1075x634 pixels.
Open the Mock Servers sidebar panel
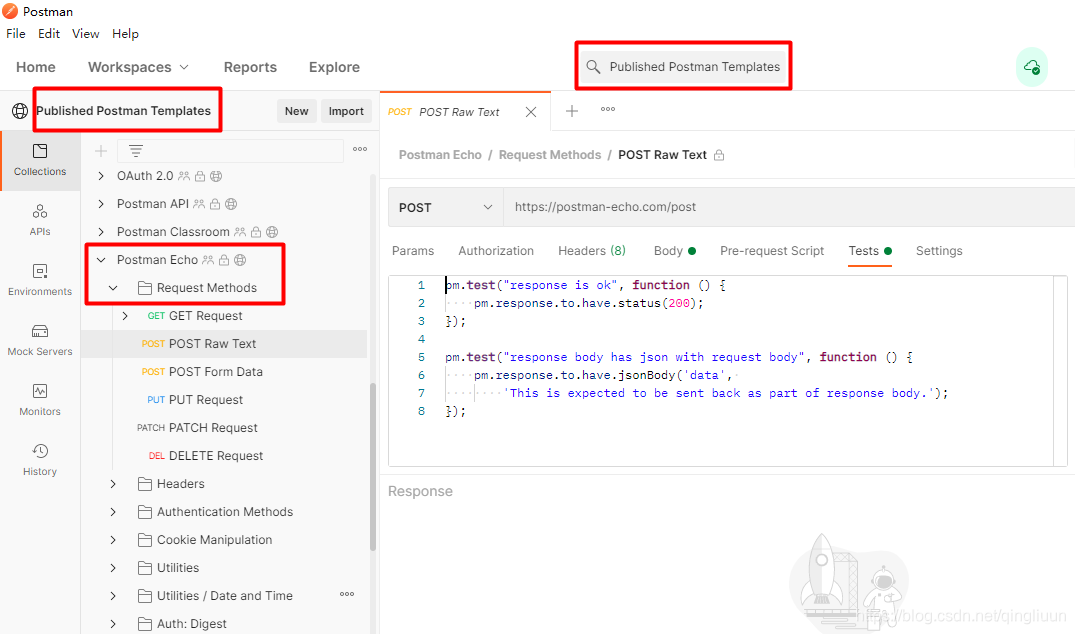(x=40, y=340)
